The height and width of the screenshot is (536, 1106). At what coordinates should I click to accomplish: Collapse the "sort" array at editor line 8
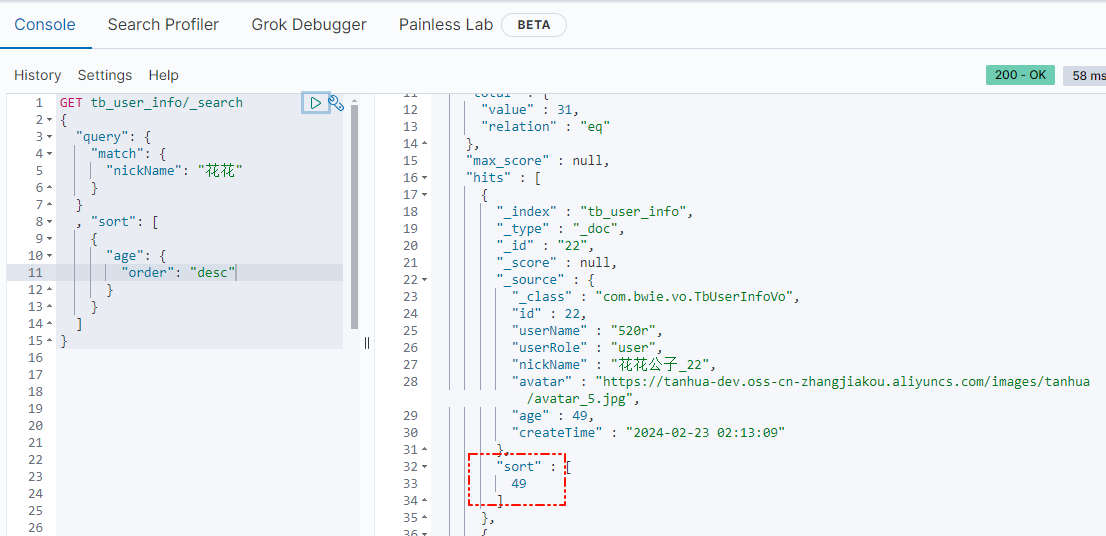(x=49, y=221)
